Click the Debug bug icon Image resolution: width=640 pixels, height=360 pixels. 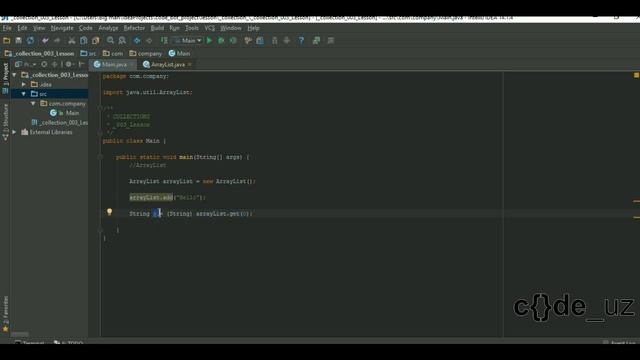click(221, 40)
